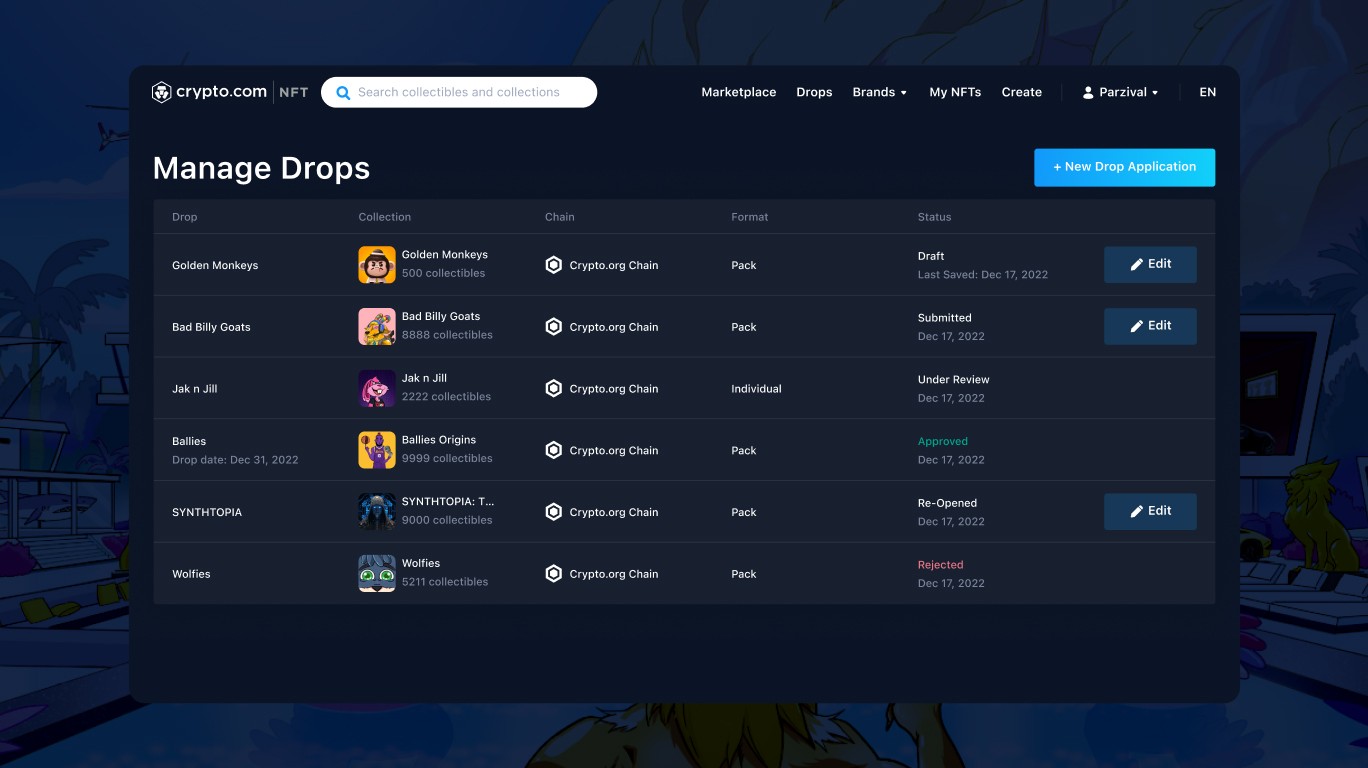Go to the Marketplace page
This screenshot has width=1368, height=768.
click(x=739, y=92)
